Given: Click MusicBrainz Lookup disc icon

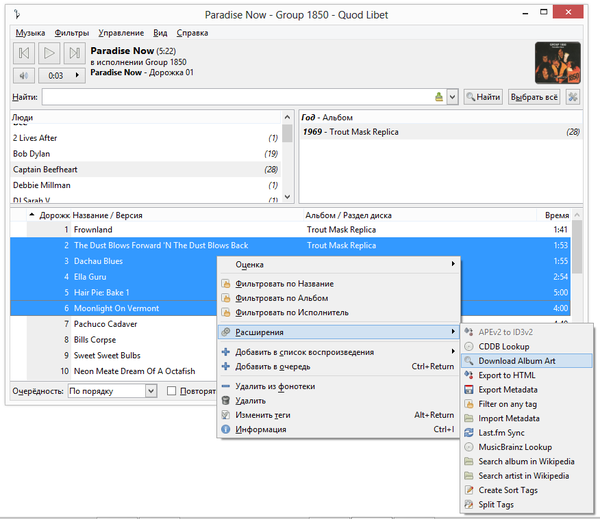Looking at the screenshot, I should click(469, 447).
